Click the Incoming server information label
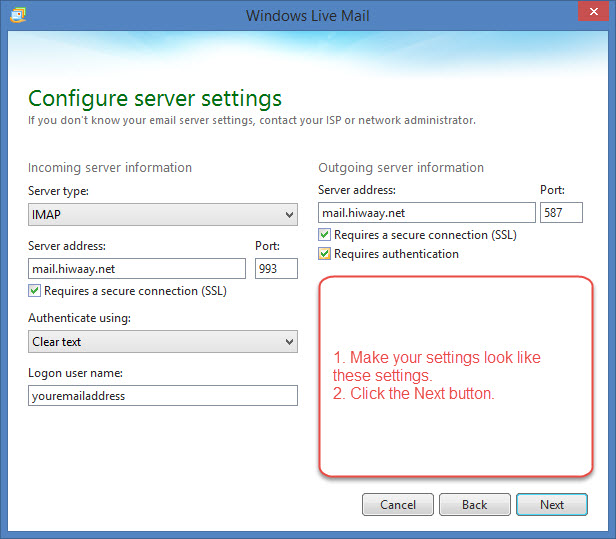 (110, 168)
